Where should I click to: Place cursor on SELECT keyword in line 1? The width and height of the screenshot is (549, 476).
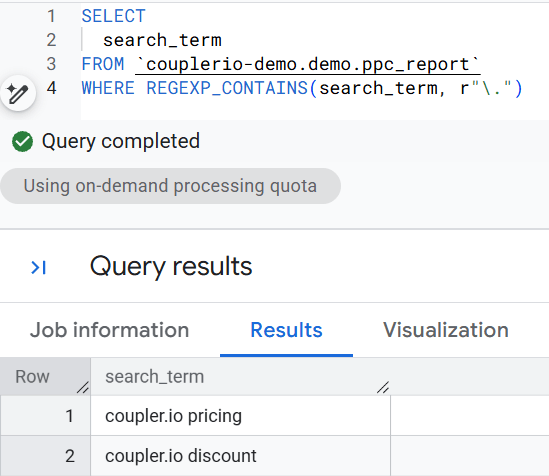(x=113, y=16)
